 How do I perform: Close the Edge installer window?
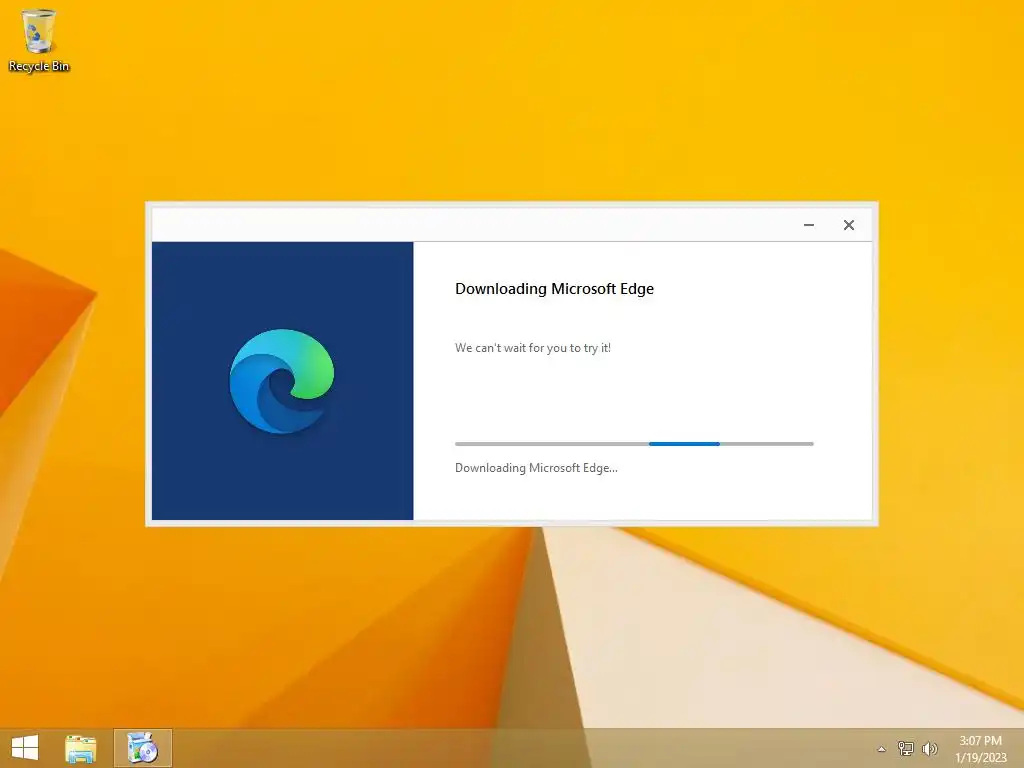coord(849,225)
